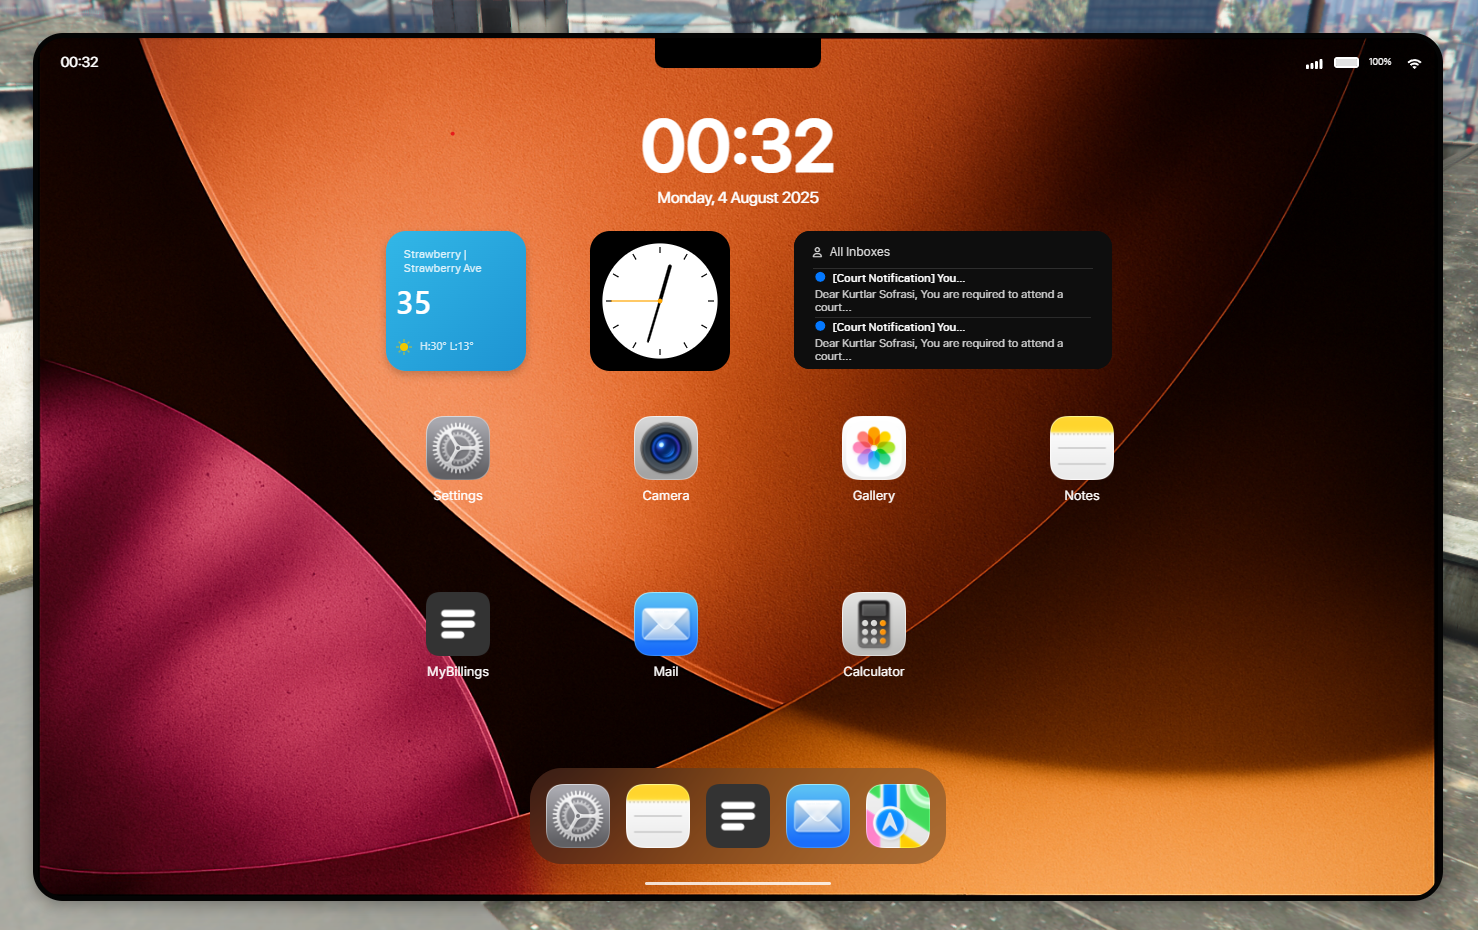Tap the home indicator bar at bottom
Viewport: 1478px width, 930px height.
coord(738,883)
